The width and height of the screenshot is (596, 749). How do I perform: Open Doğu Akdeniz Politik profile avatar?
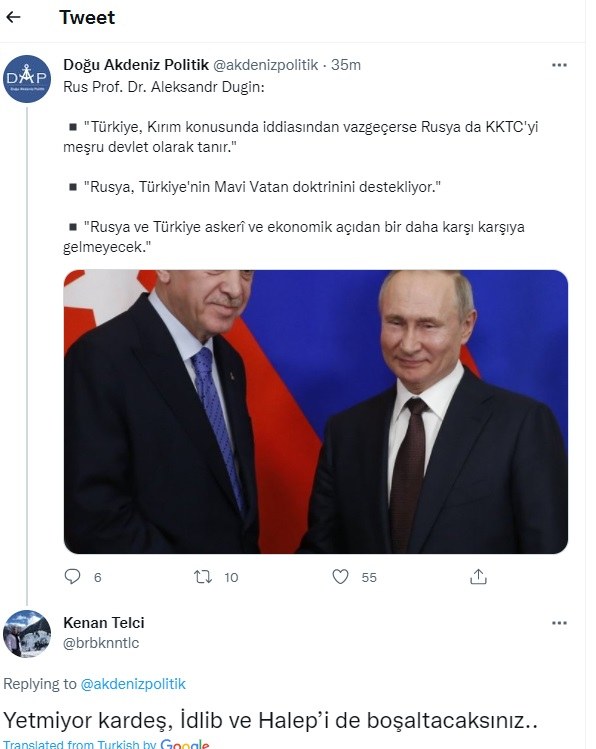tap(27, 79)
